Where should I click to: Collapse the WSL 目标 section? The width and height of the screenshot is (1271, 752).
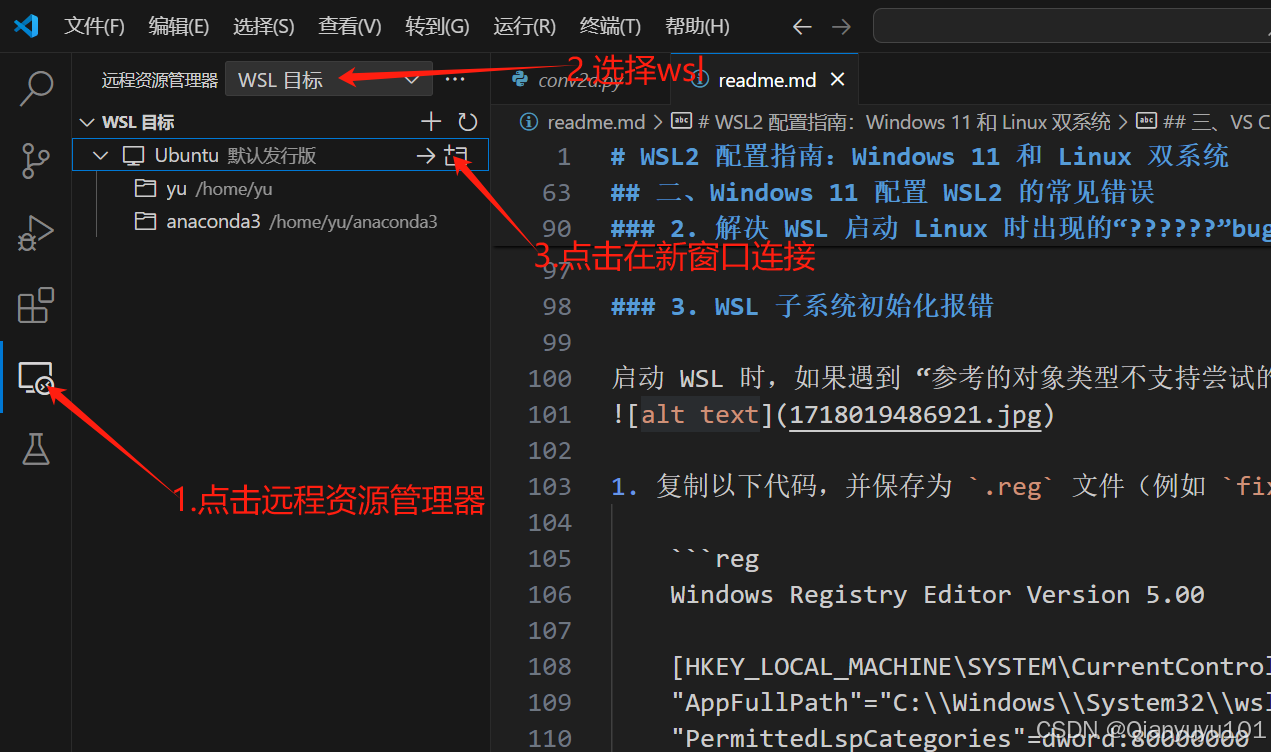(x=87, y=121)
